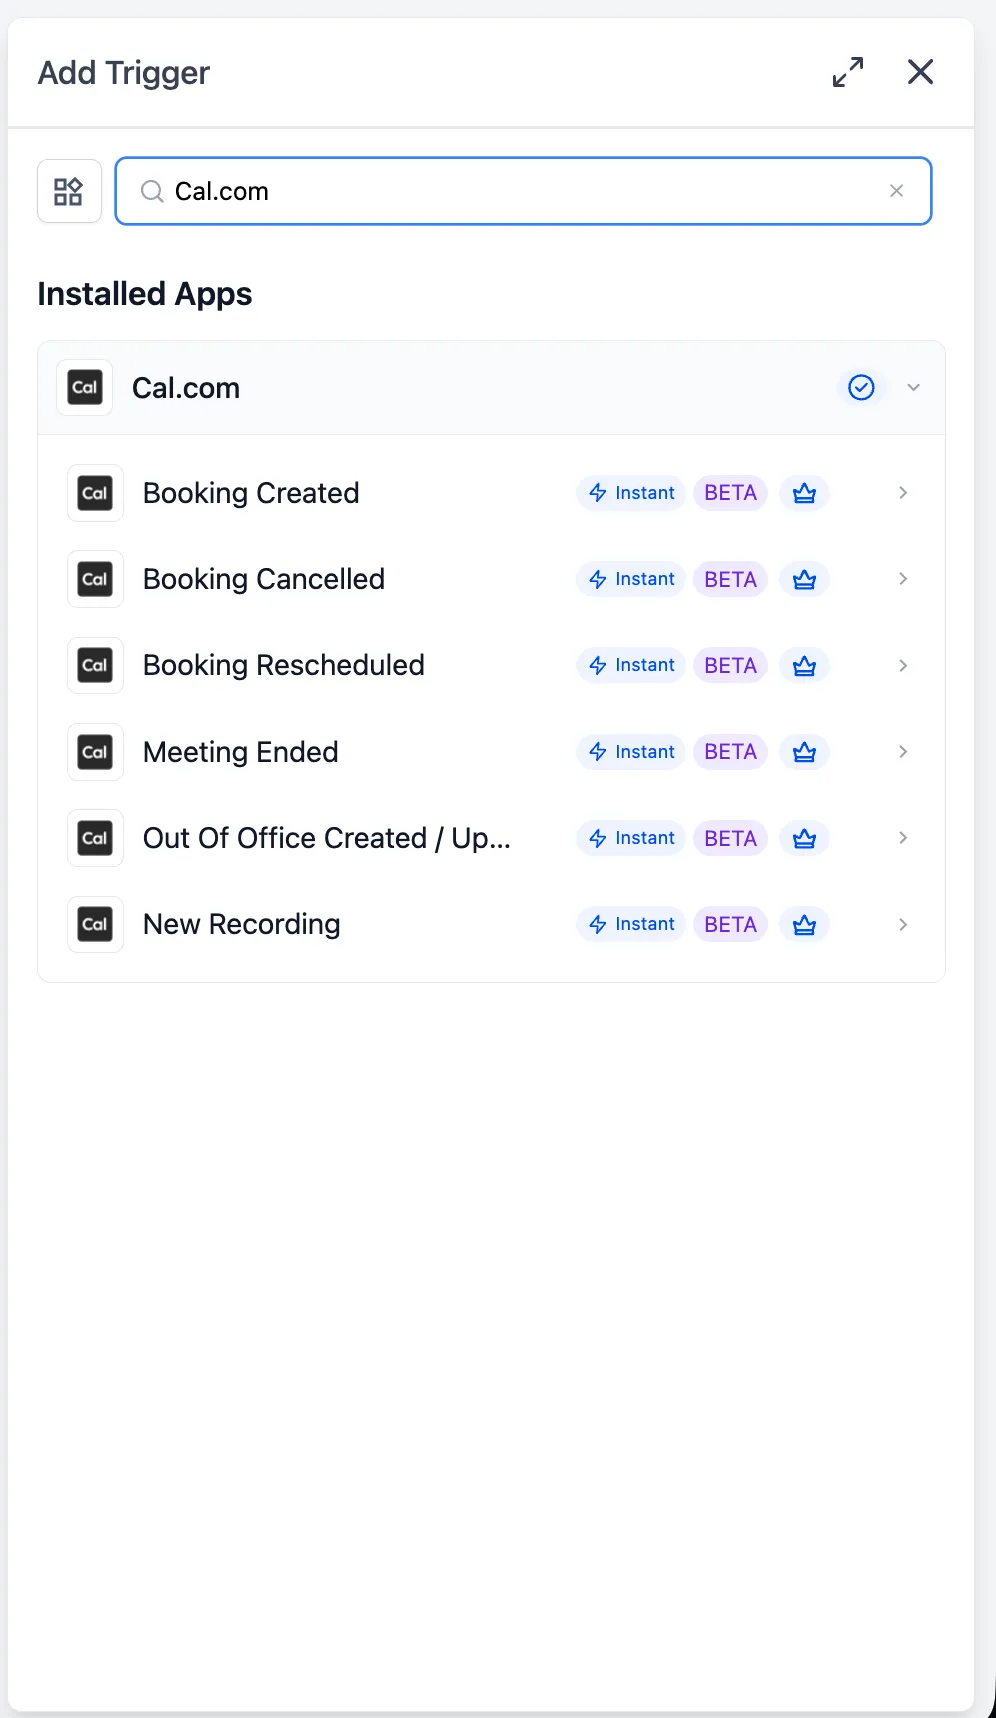The height and width of the screenshot is (1718, 996).
Task: Collapse the Cal.com triggers list chevron
Action: pos(913,387)
